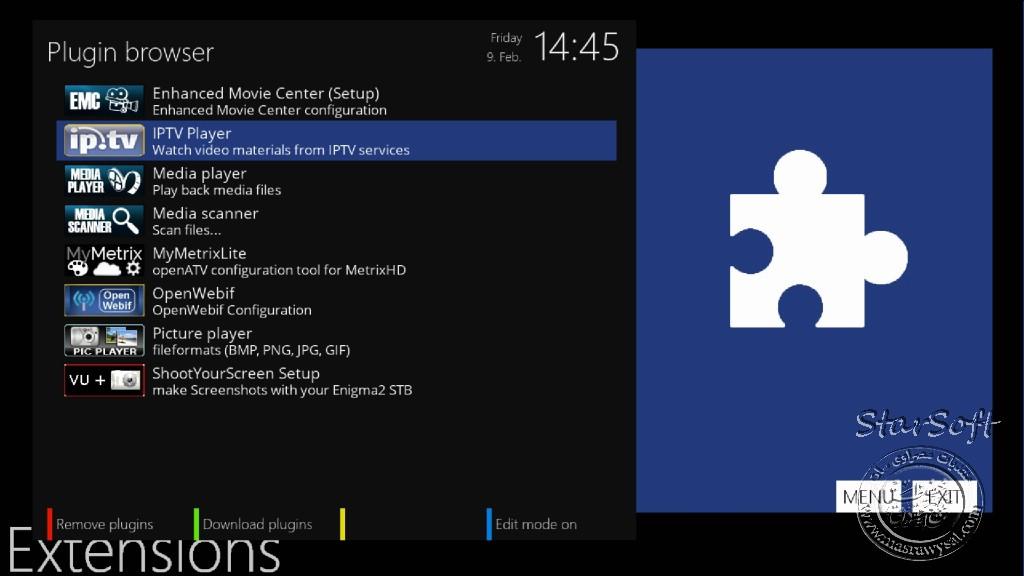Click "Play back media files" description

[x=217, y=190]
